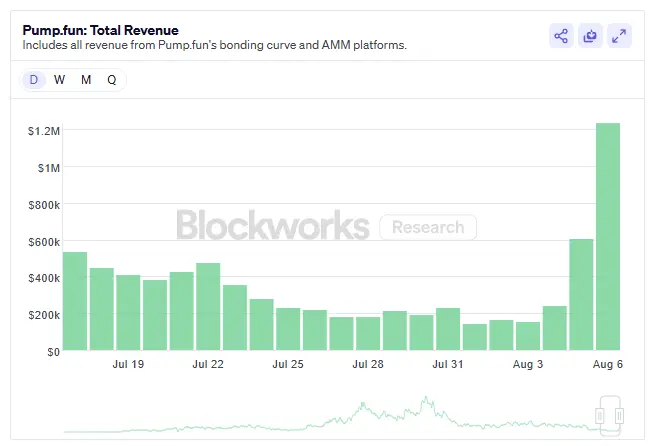Screen dimensions: 651x446
Task: Click the tallest bar at Aug 6
Action: 608,236
